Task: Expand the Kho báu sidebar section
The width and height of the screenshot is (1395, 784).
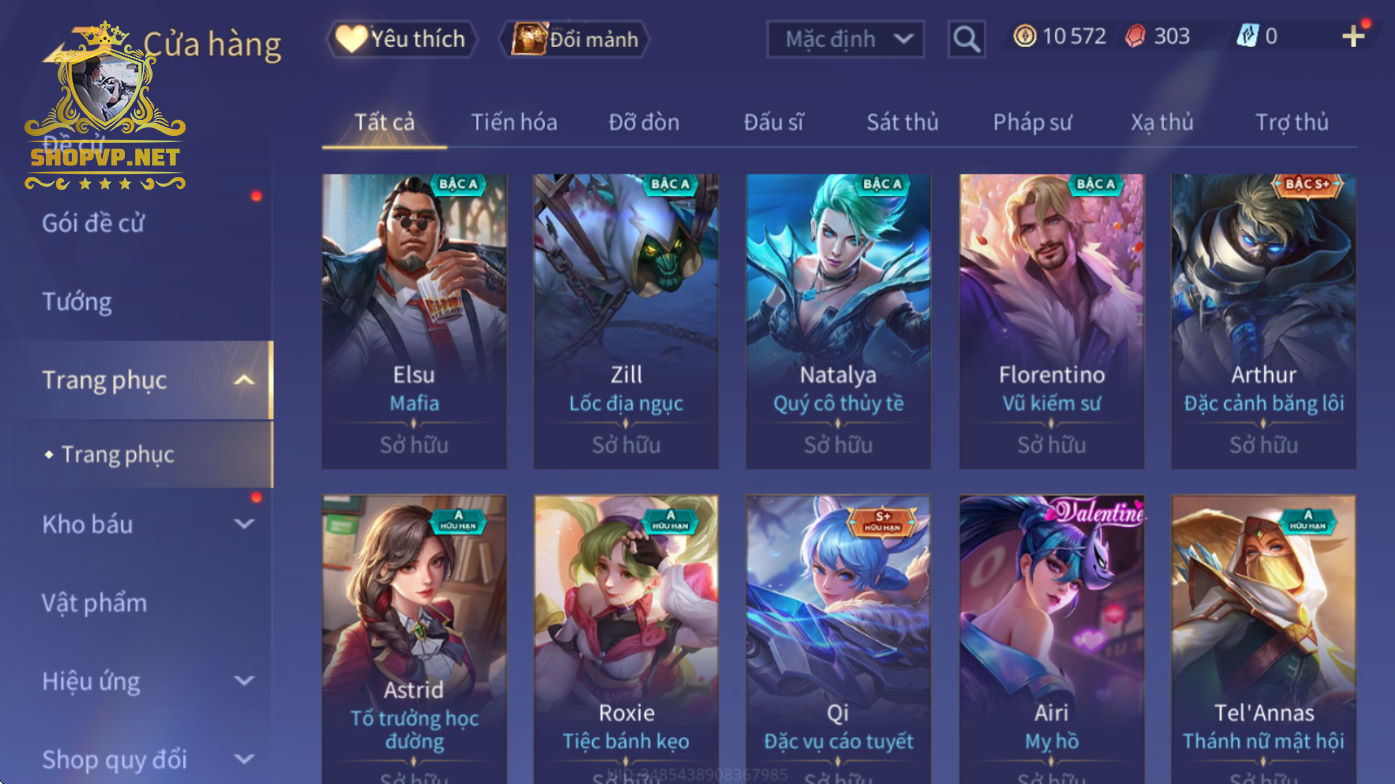Action: pos(244,524)
